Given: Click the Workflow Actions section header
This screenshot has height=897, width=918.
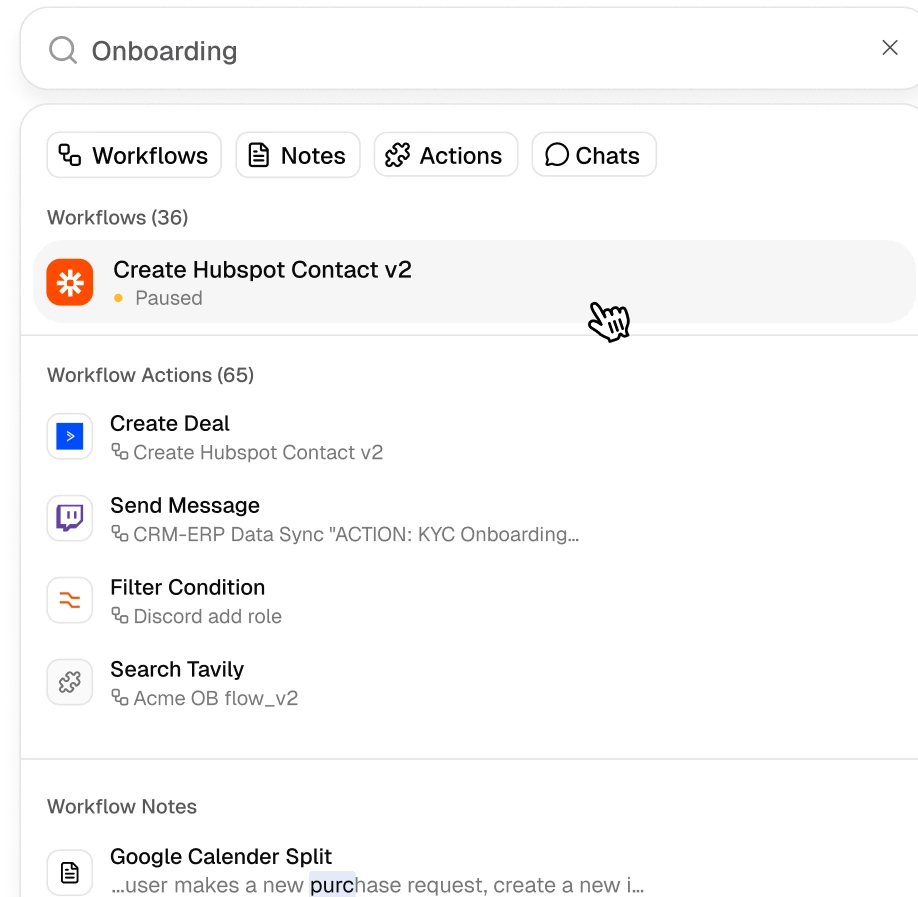Looking at the screenshot, I should 150,375.
